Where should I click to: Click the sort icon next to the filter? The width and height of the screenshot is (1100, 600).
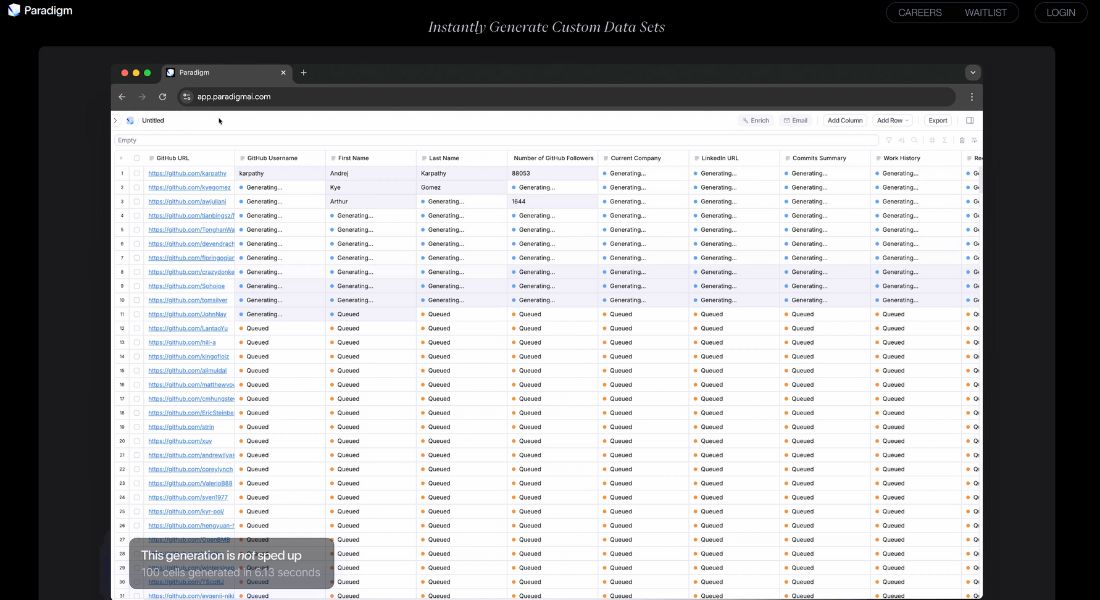point(901,140)
